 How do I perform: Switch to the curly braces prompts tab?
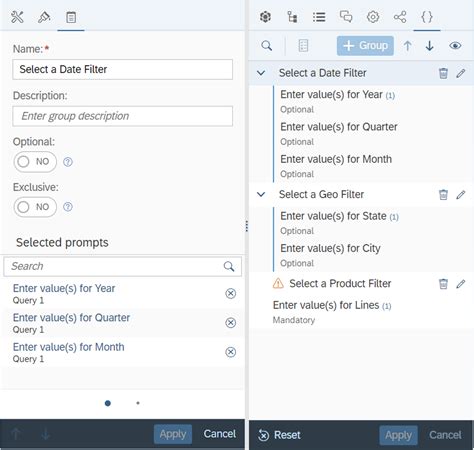(427, 17)
